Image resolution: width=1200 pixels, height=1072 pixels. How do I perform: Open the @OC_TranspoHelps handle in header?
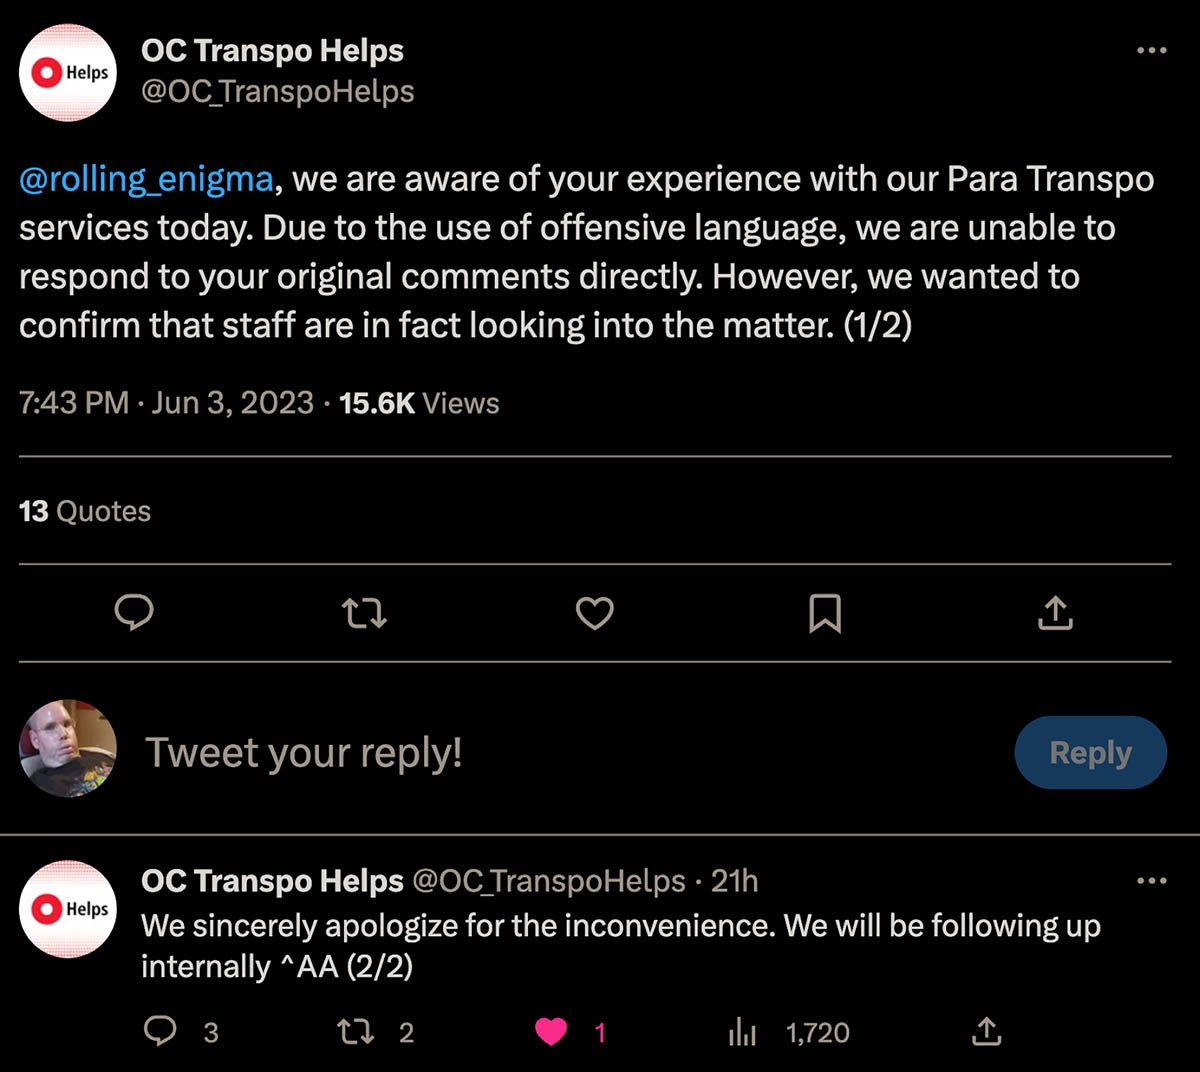tap(277, 92)
